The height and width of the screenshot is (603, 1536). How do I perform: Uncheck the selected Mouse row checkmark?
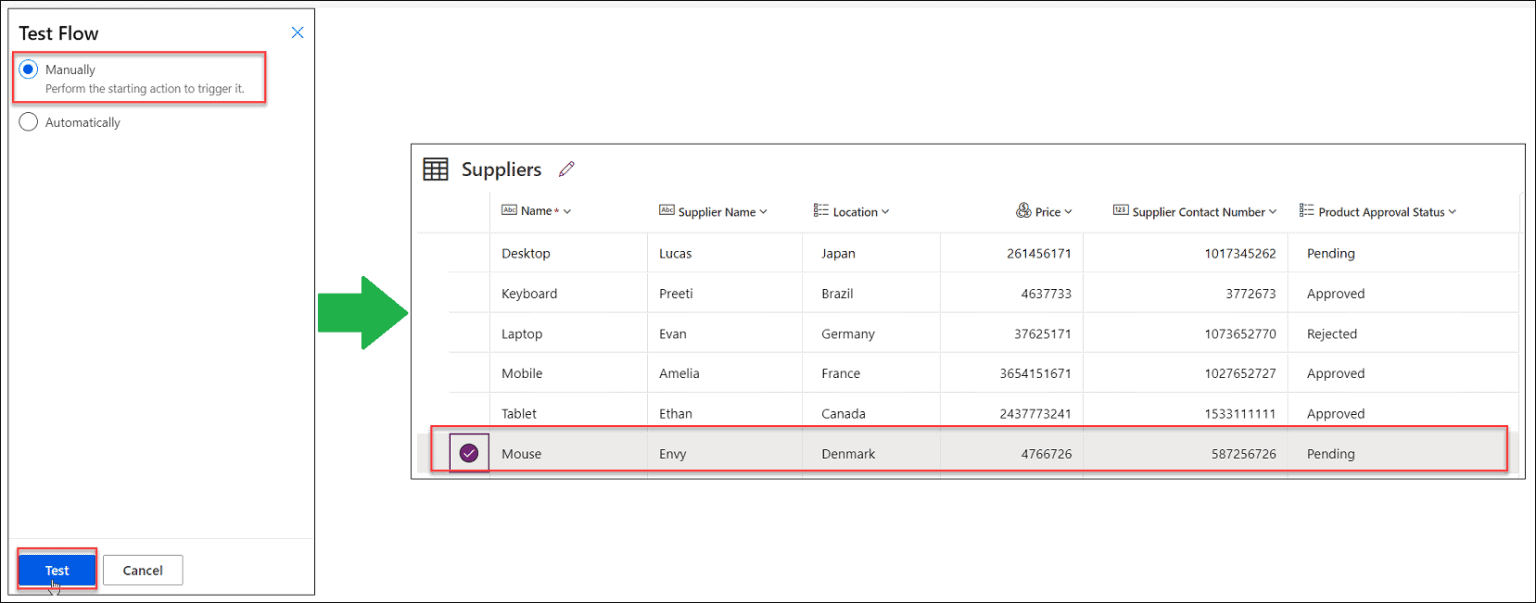click(x=469, y=454)
